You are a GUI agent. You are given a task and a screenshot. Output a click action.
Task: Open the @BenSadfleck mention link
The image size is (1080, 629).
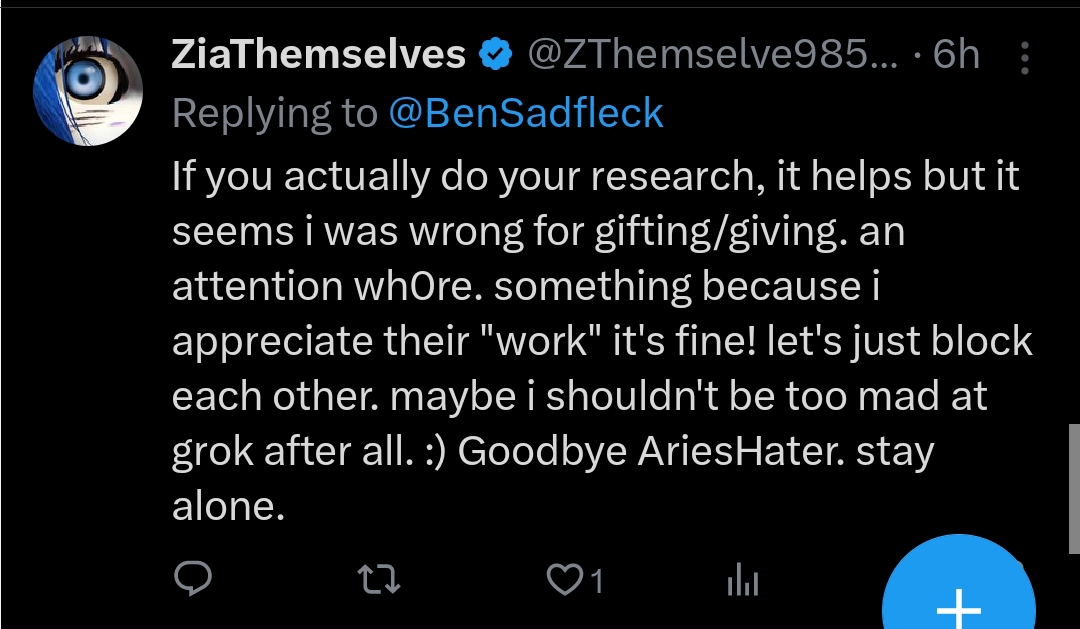point(525,113)
